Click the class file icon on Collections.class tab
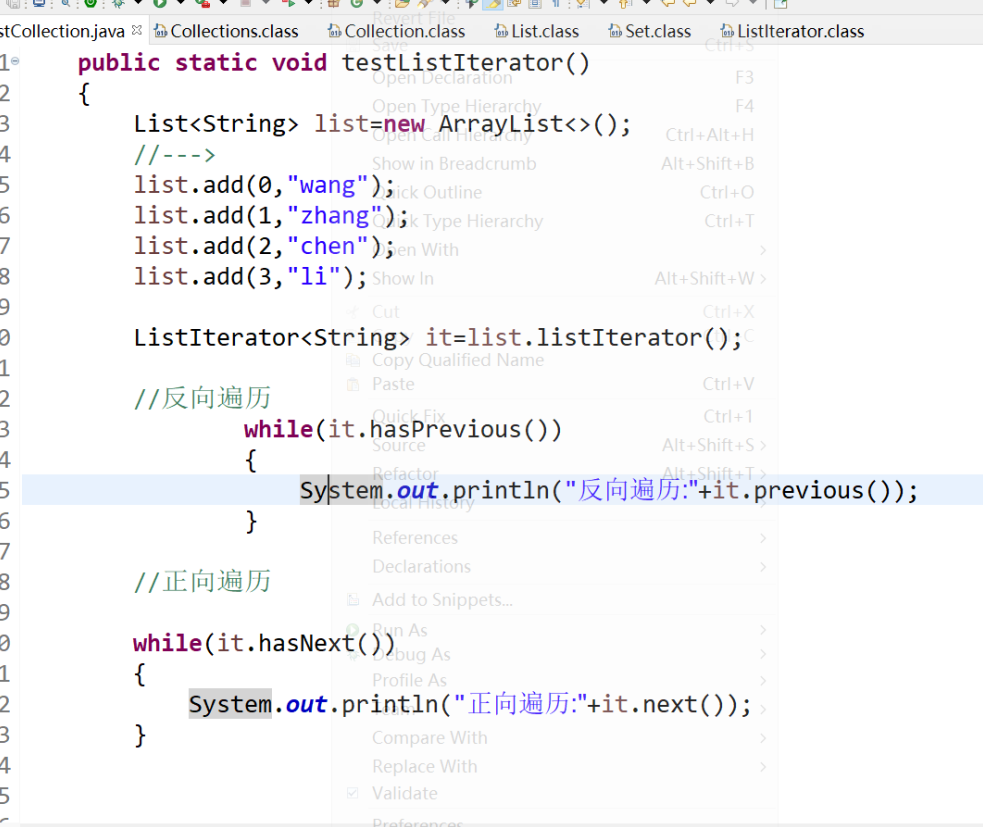 click(161, 31)
